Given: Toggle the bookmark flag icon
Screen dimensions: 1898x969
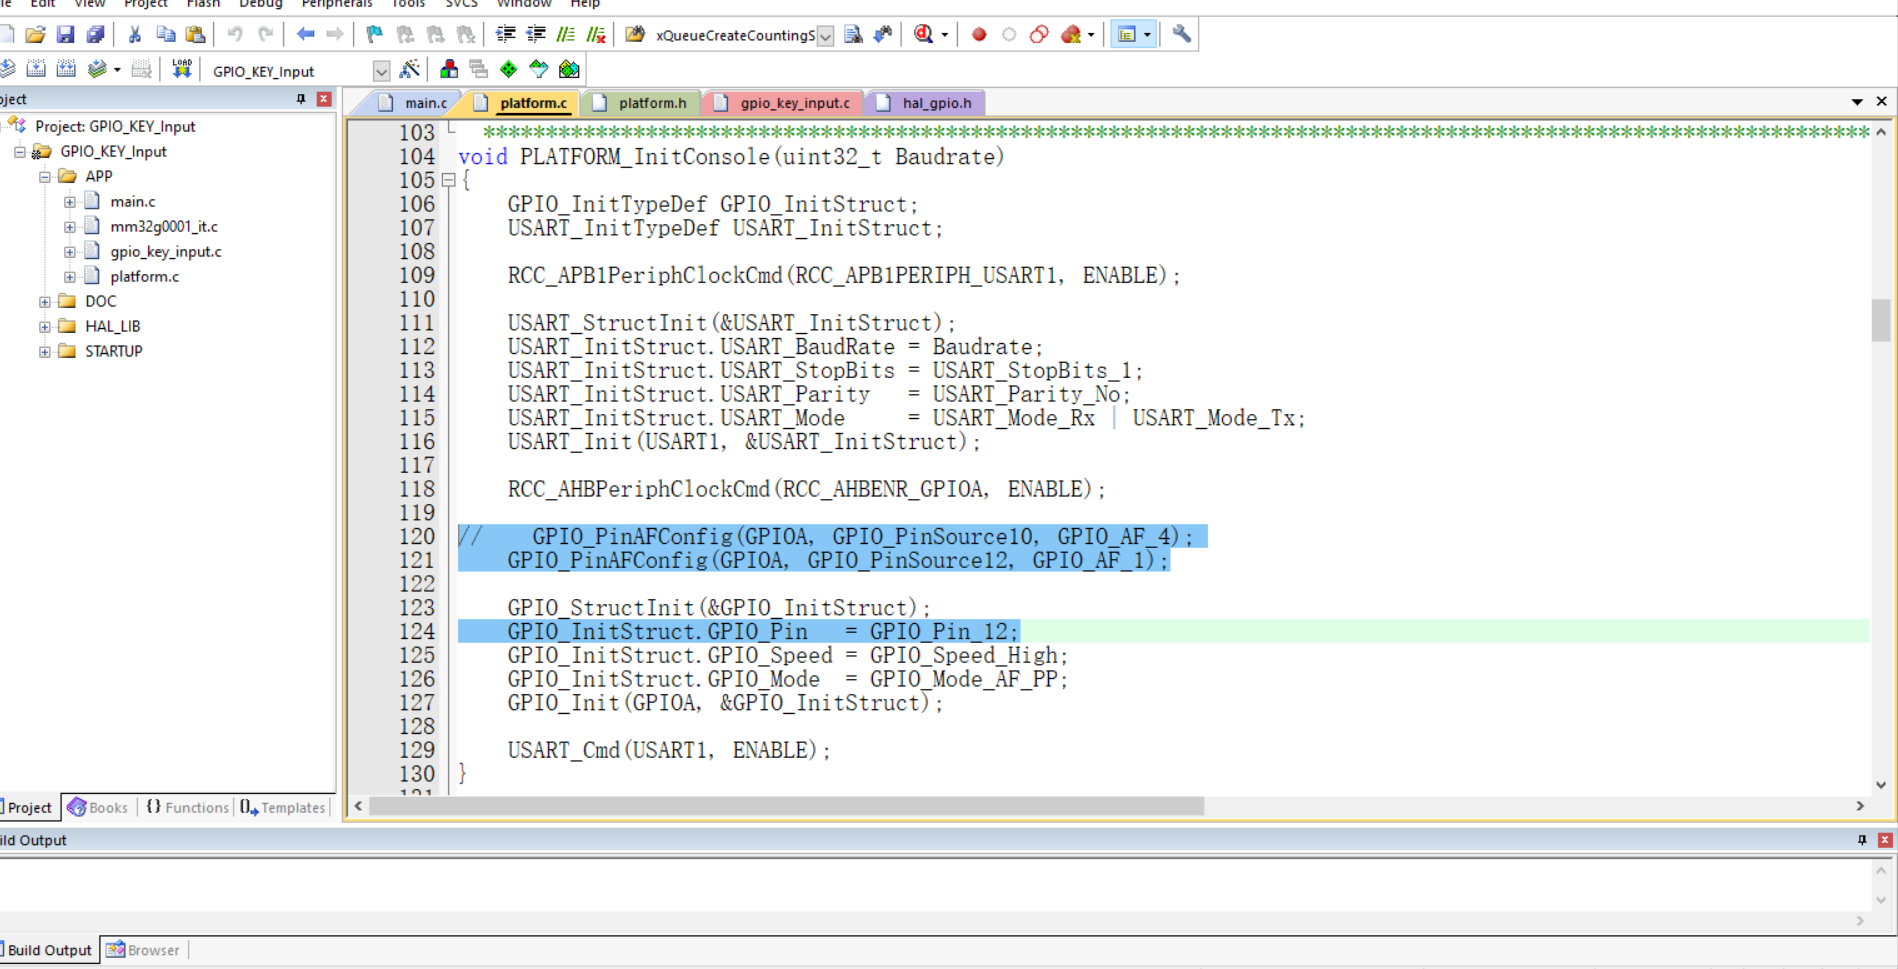Looking at the screenshot, I should tap(374, 35).
